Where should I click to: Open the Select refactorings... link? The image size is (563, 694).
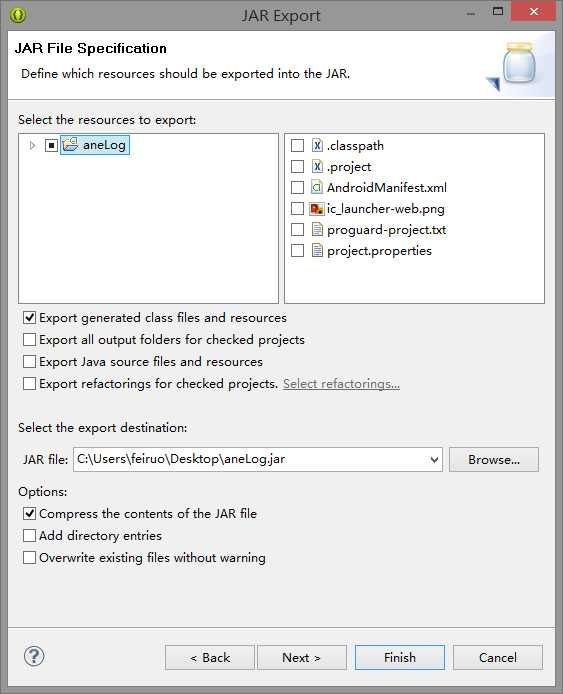click(x=341, y=384)
